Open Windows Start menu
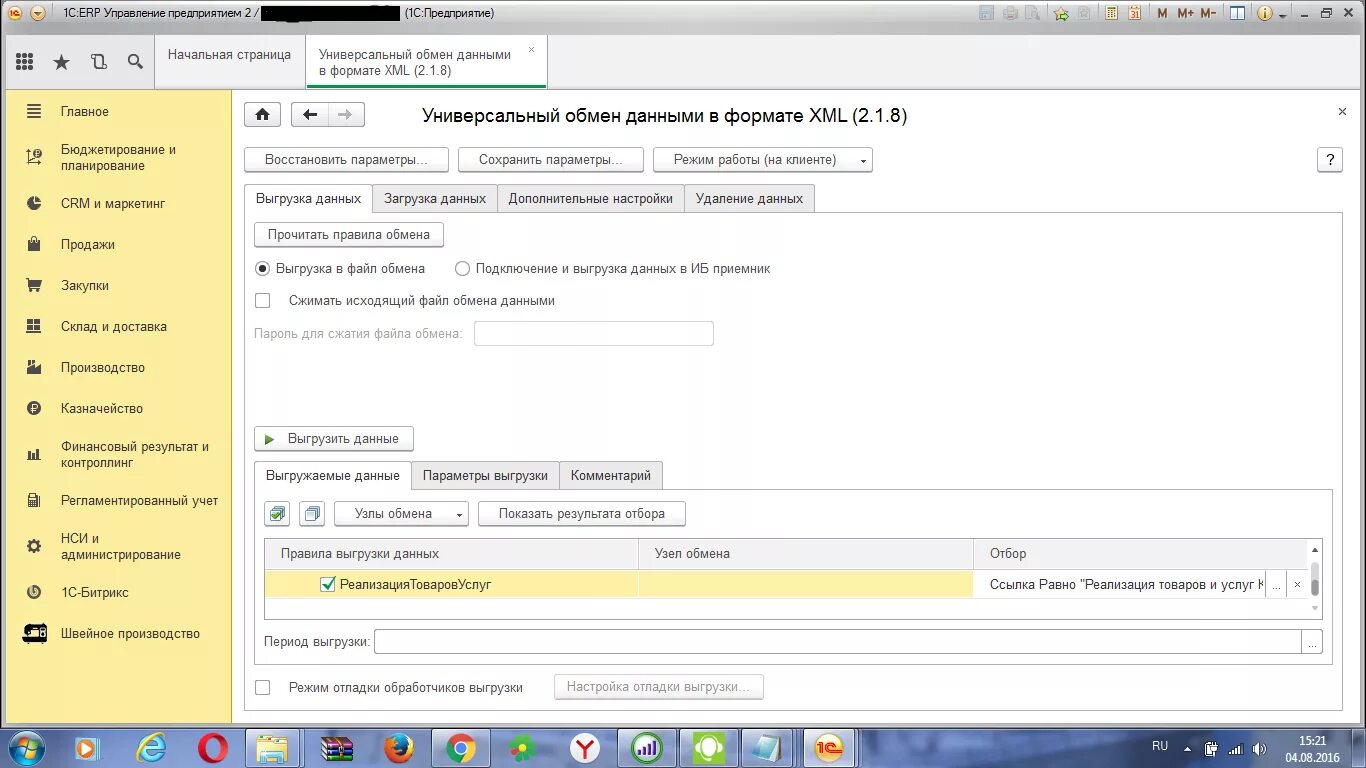Image resolution: width=1366 pixels, height=768 pixels. pos(26,748)
